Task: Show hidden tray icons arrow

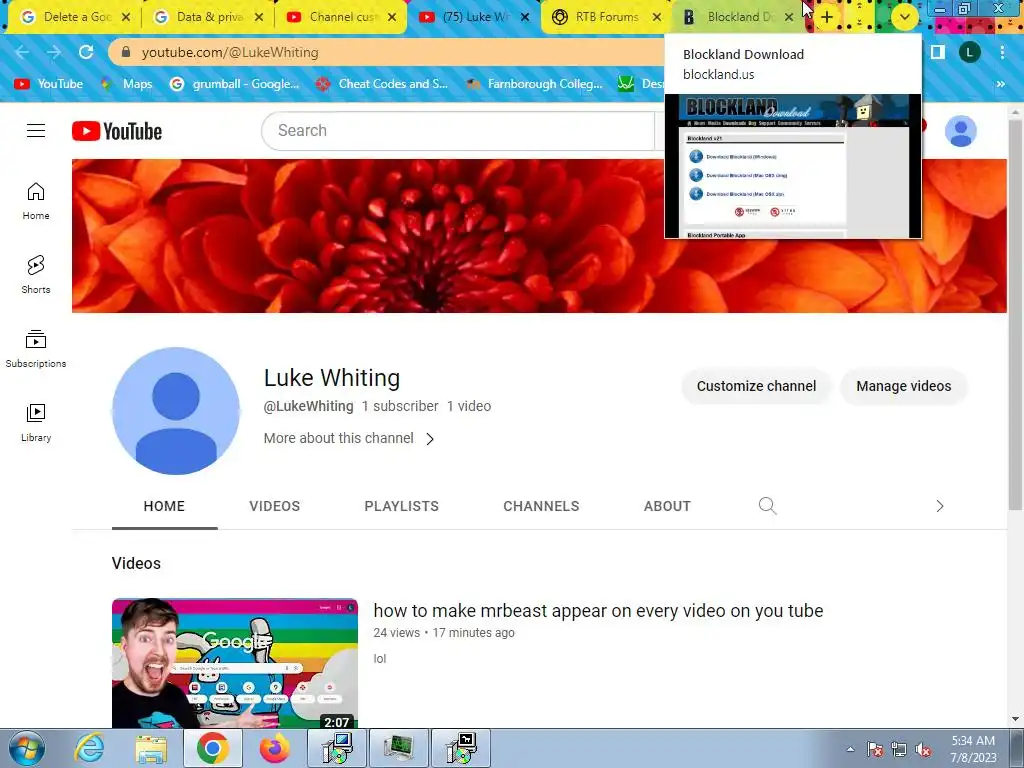Action: (x=850, y=749)
